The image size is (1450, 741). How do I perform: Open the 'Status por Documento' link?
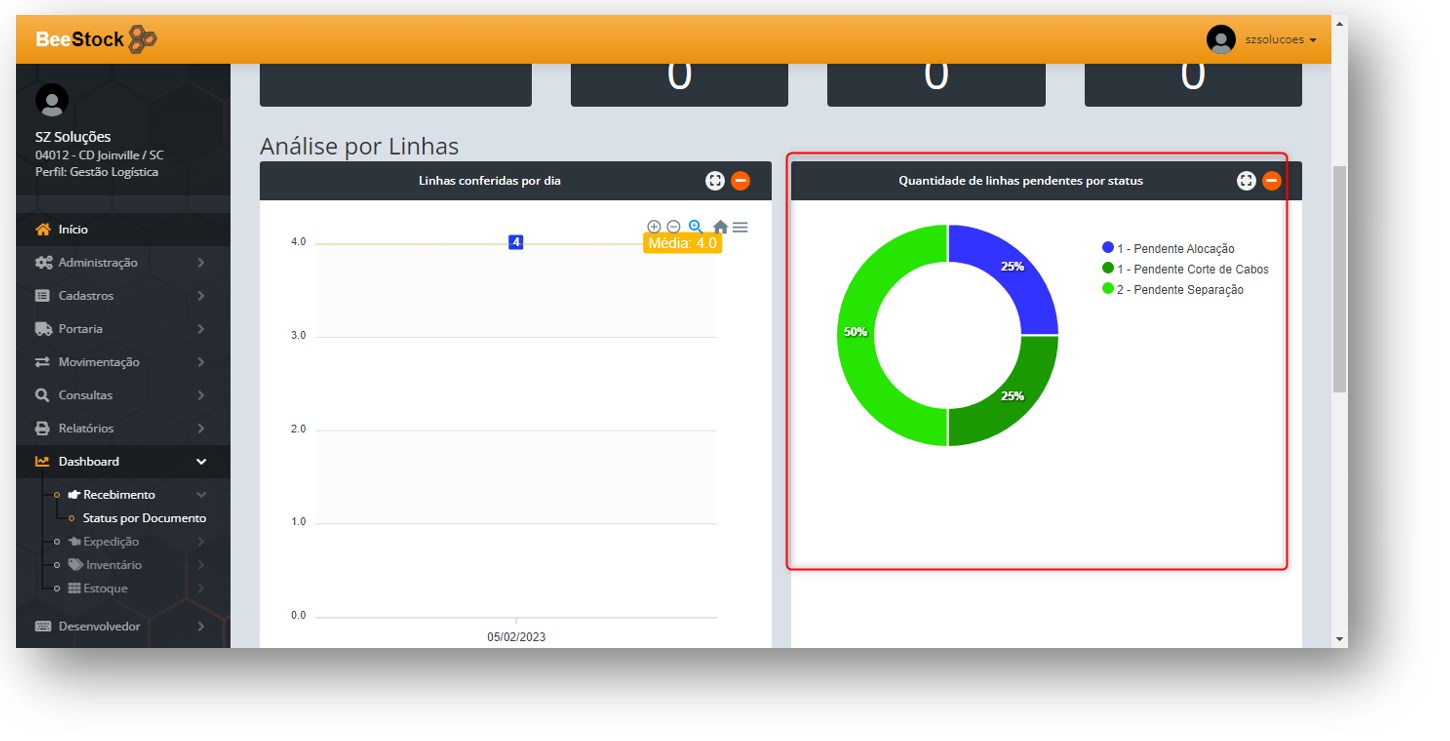(144, 519)
